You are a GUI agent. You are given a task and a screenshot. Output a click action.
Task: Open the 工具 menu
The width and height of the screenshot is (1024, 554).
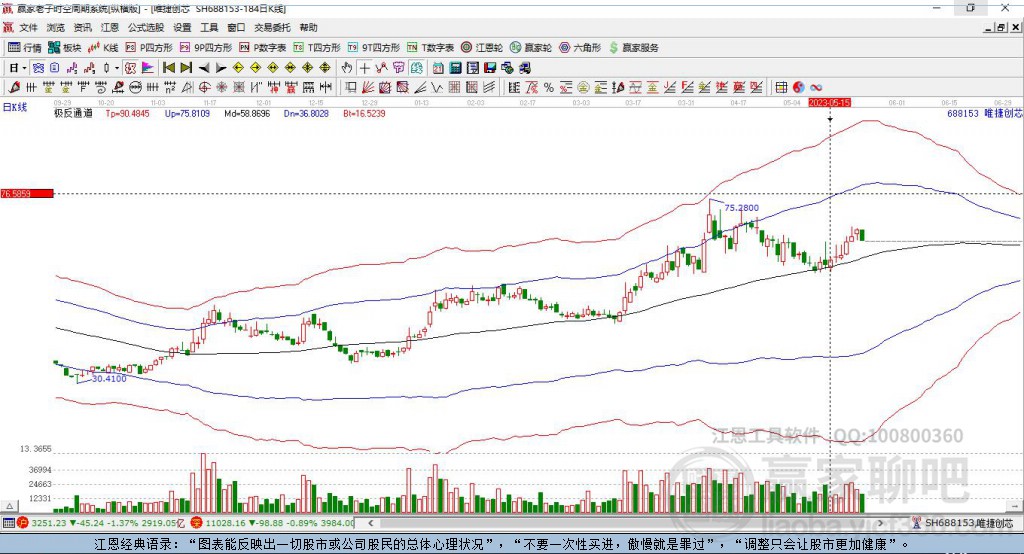(x=209, y=27)
